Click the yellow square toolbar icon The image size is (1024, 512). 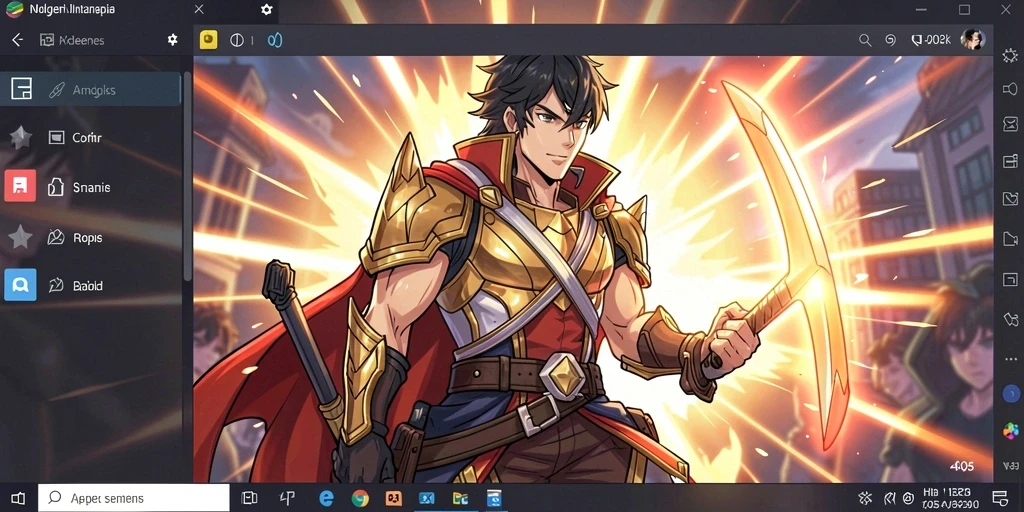pyautogui.click(x=208, y=40)
